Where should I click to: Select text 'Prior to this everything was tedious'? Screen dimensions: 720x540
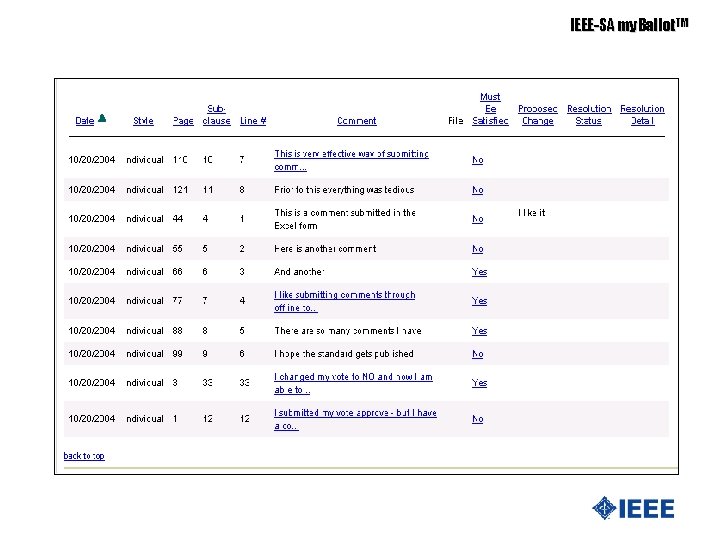coord(344,190)
